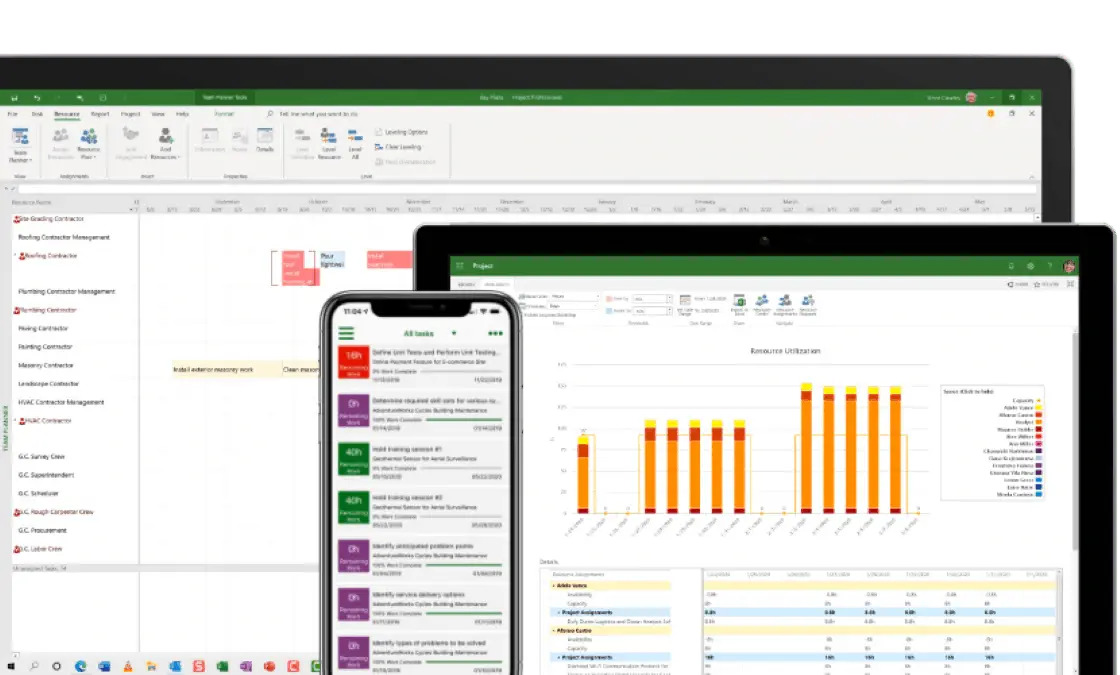Open the Hold training session #1 task

[421, 463]
